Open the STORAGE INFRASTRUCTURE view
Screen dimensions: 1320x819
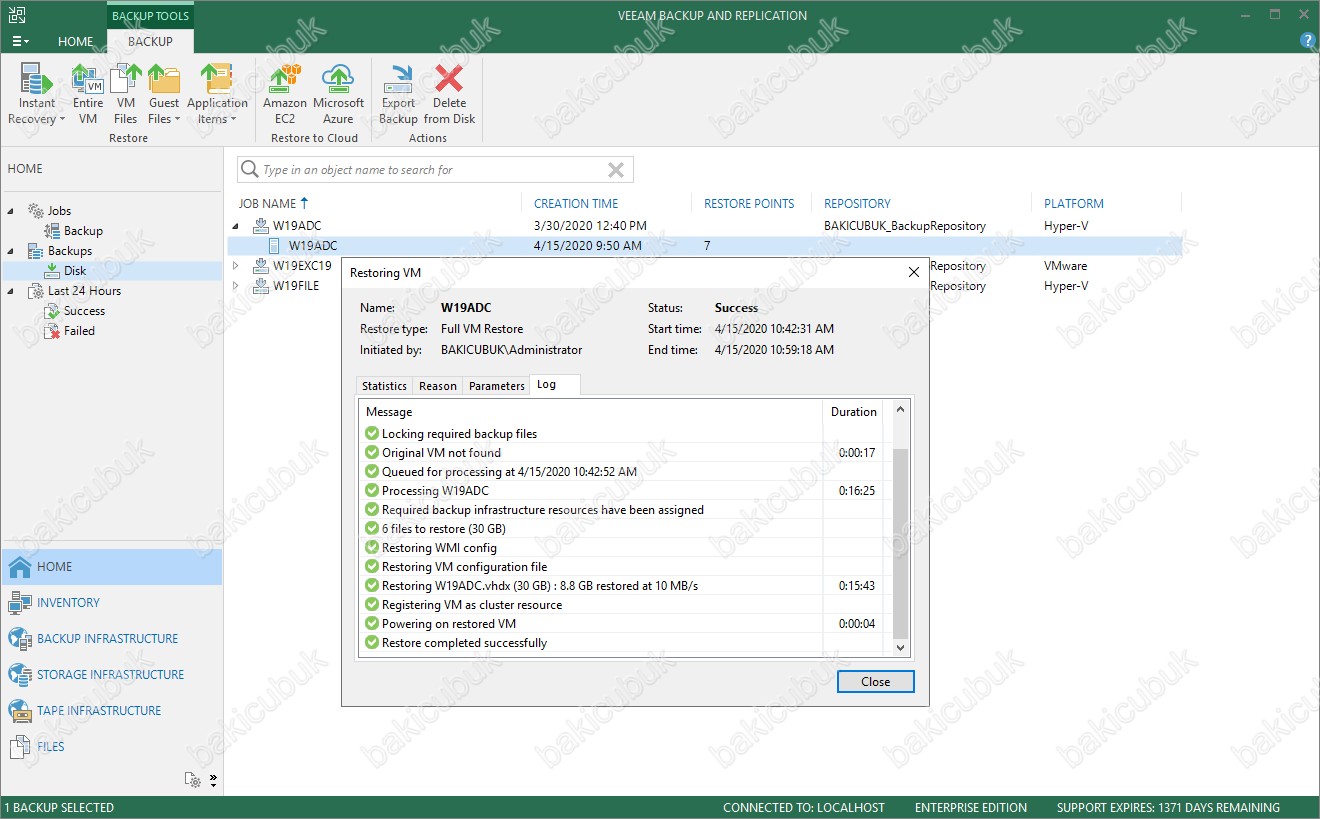point(111,675)
